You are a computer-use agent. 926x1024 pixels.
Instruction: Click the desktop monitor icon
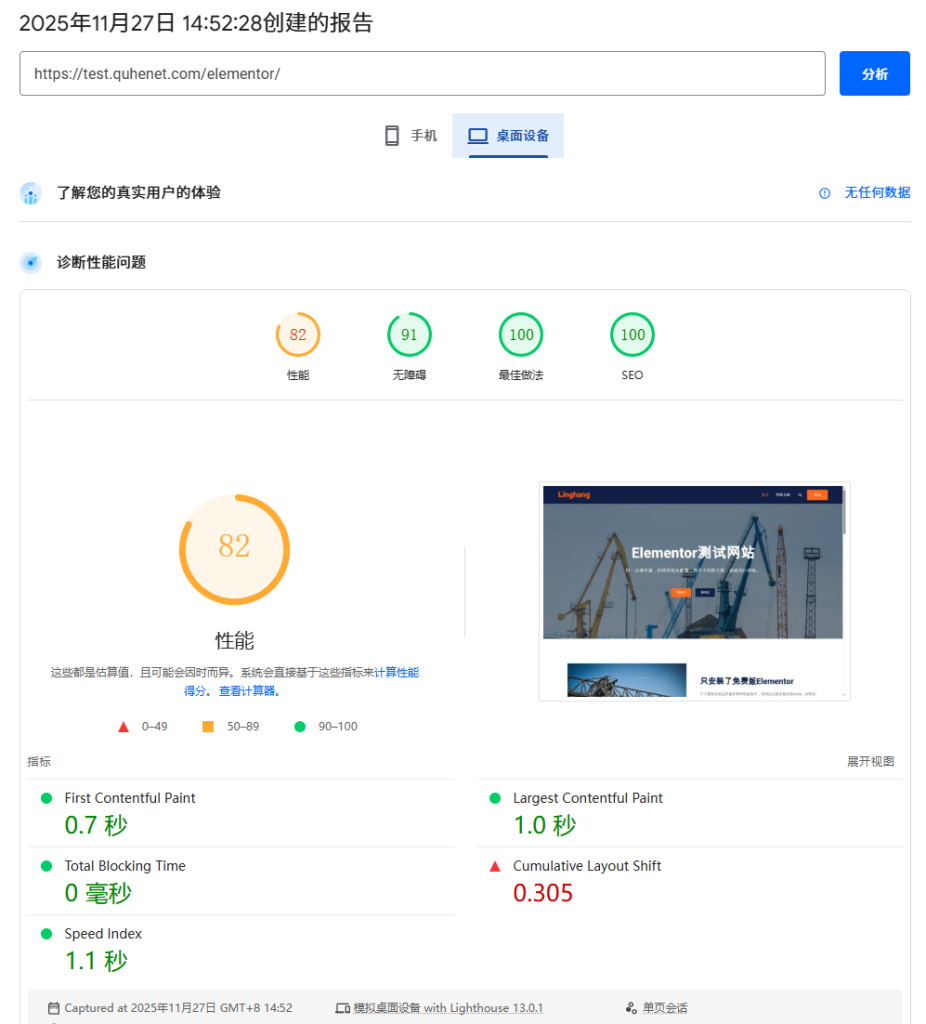coord(478,136)
